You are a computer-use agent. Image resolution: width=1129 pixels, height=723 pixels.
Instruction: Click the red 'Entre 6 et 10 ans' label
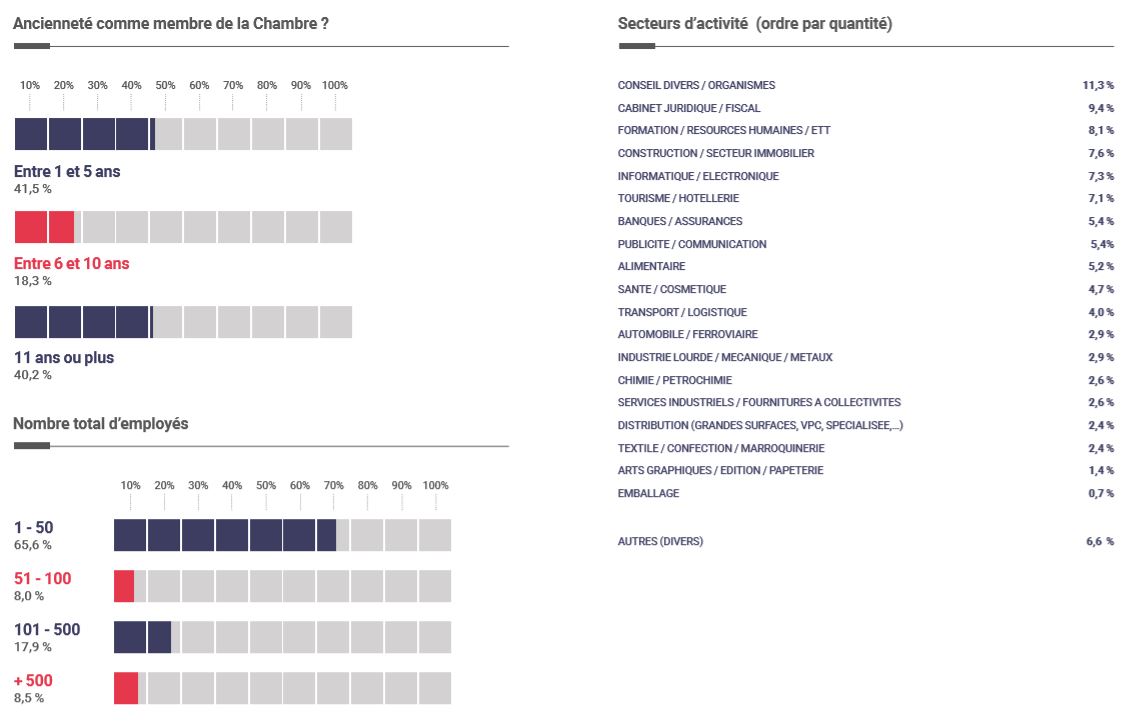pos(71,264)
